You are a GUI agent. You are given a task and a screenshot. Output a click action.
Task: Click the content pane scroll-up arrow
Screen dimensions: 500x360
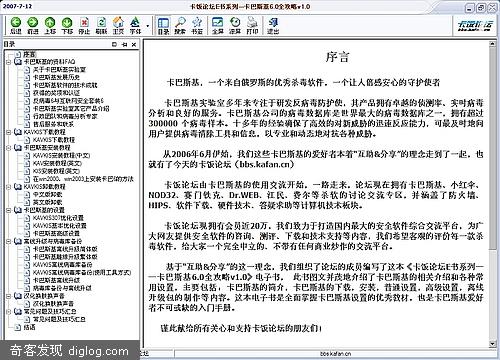492,44
